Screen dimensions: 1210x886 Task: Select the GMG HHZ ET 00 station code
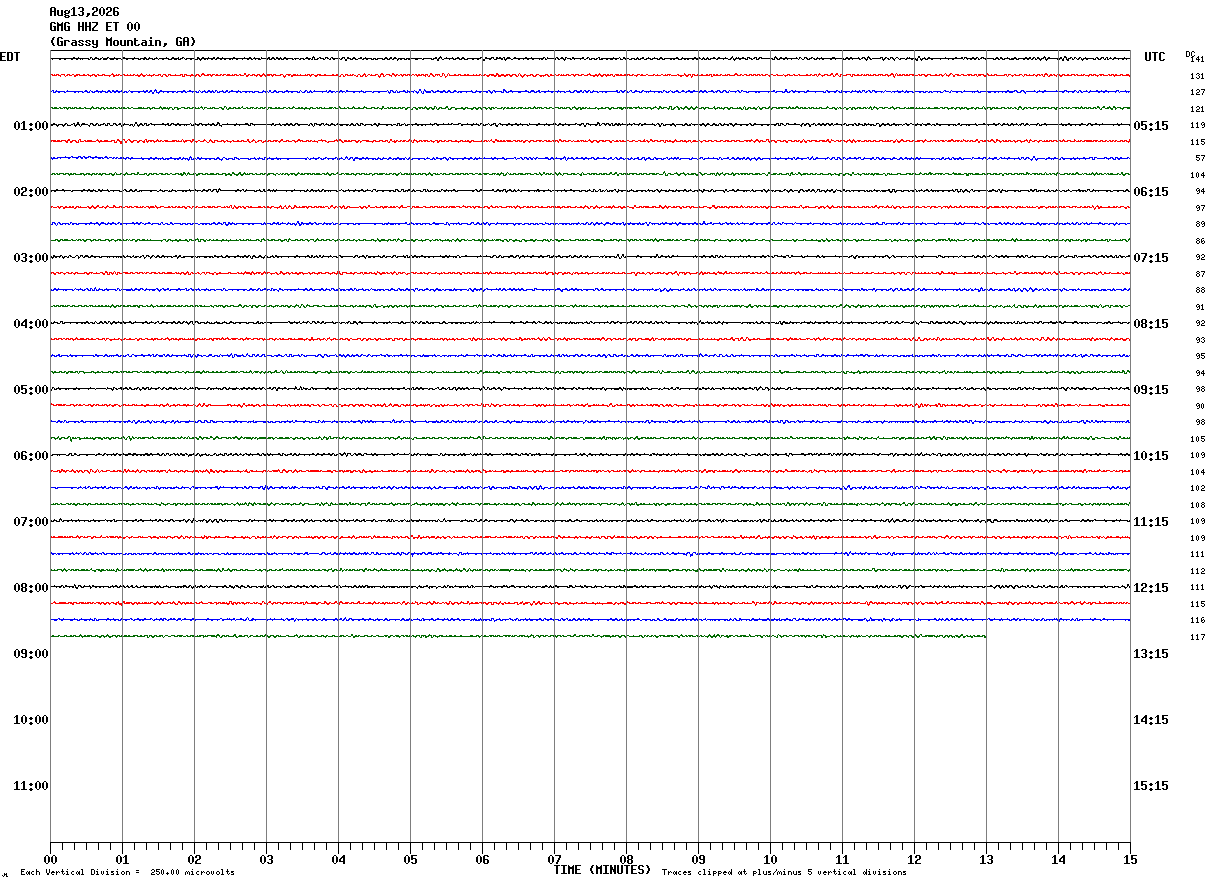click(95, 27)
